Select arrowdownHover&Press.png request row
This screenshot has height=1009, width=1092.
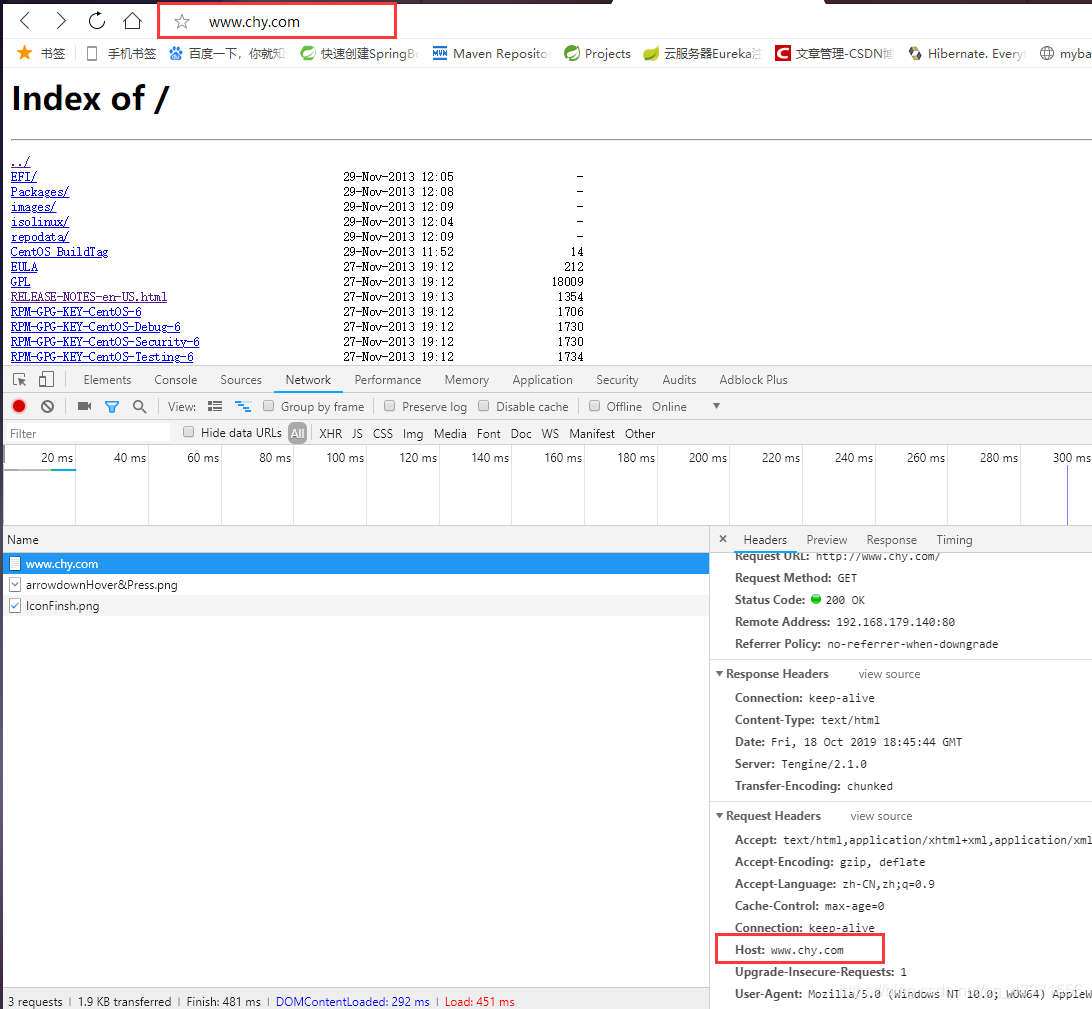pos(356,585)
